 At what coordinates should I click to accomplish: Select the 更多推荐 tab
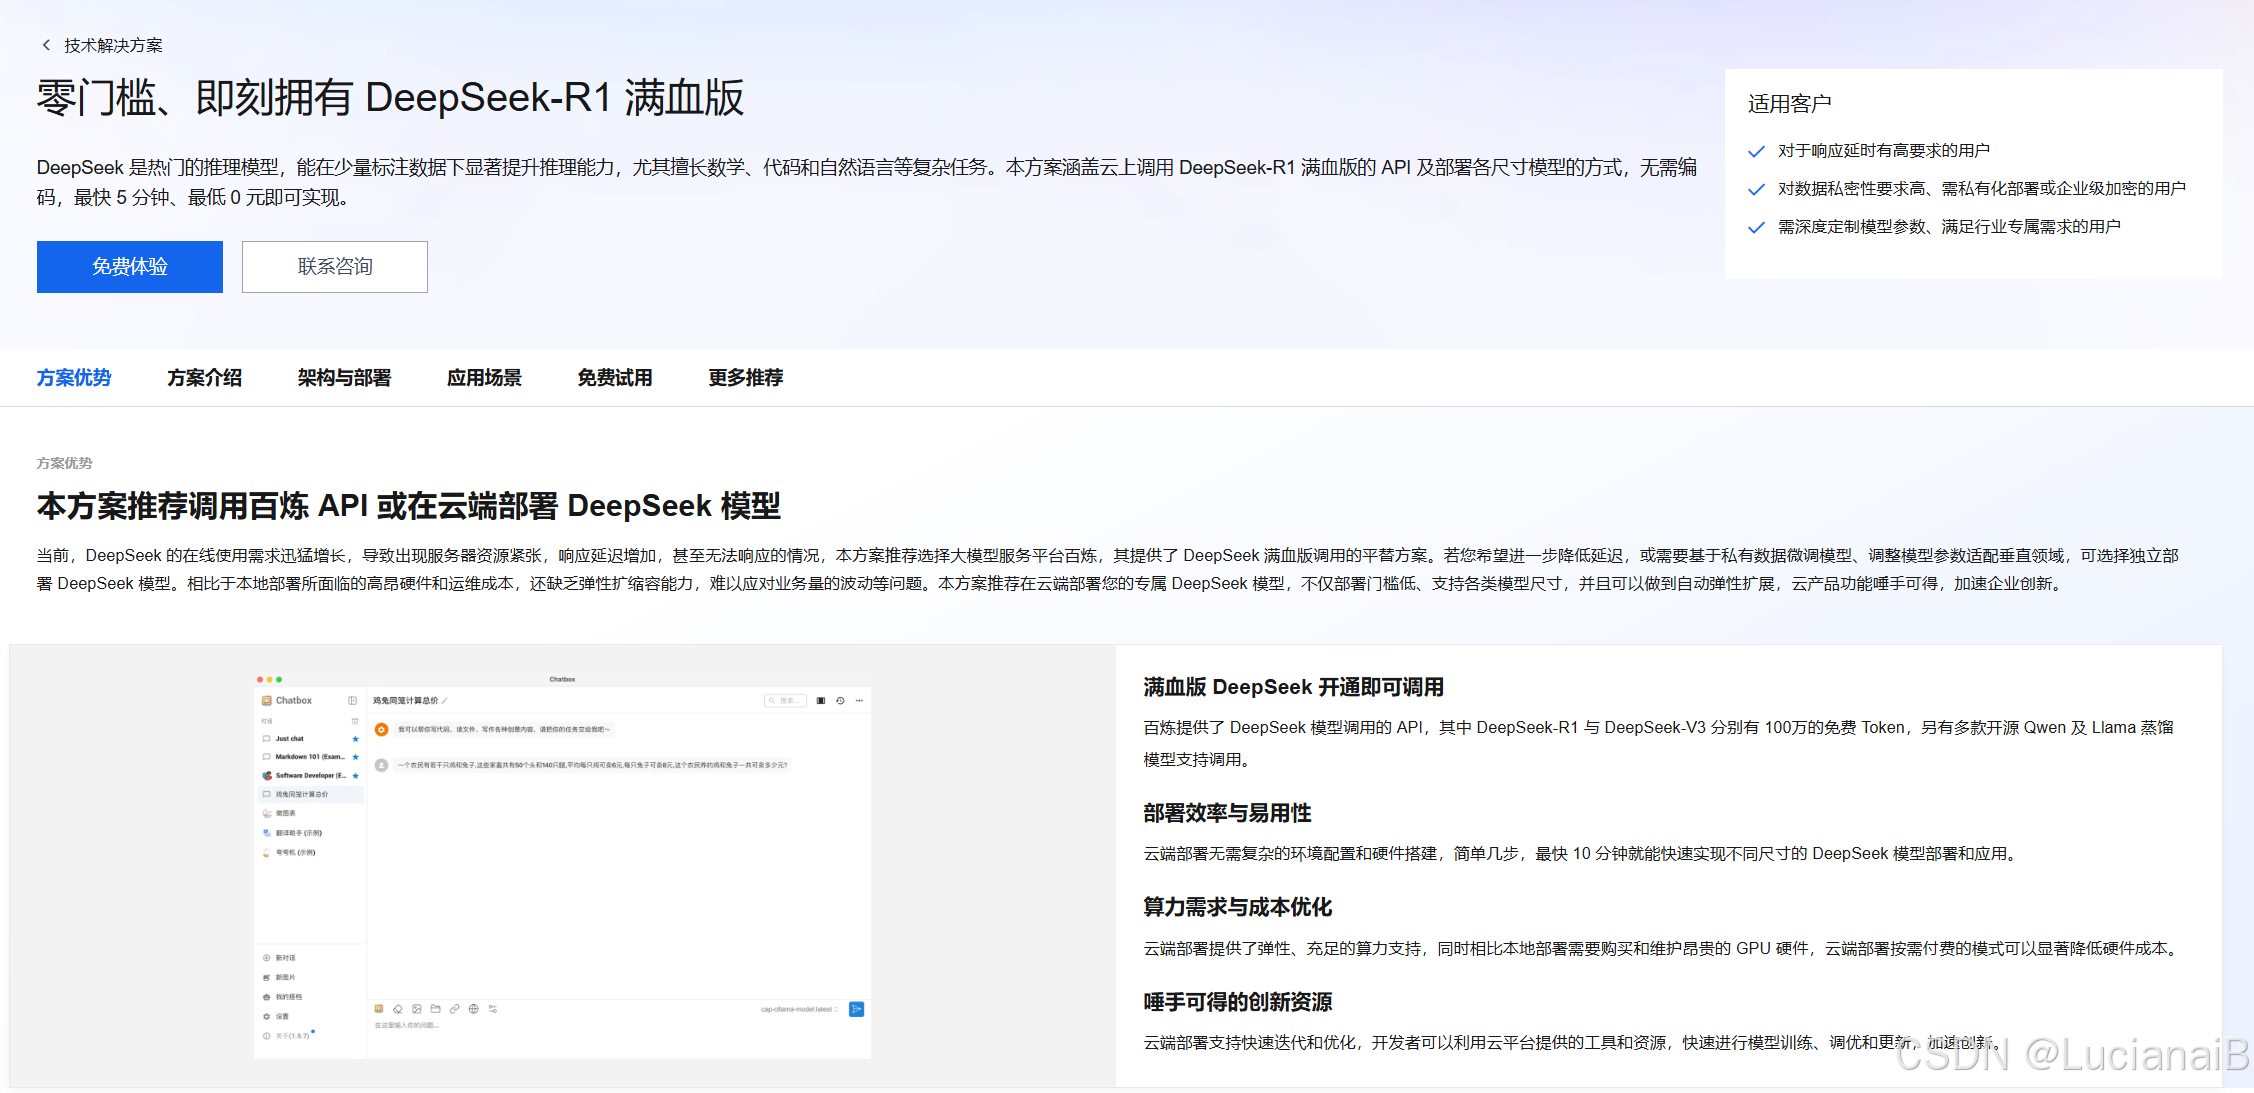coord(745,378)
